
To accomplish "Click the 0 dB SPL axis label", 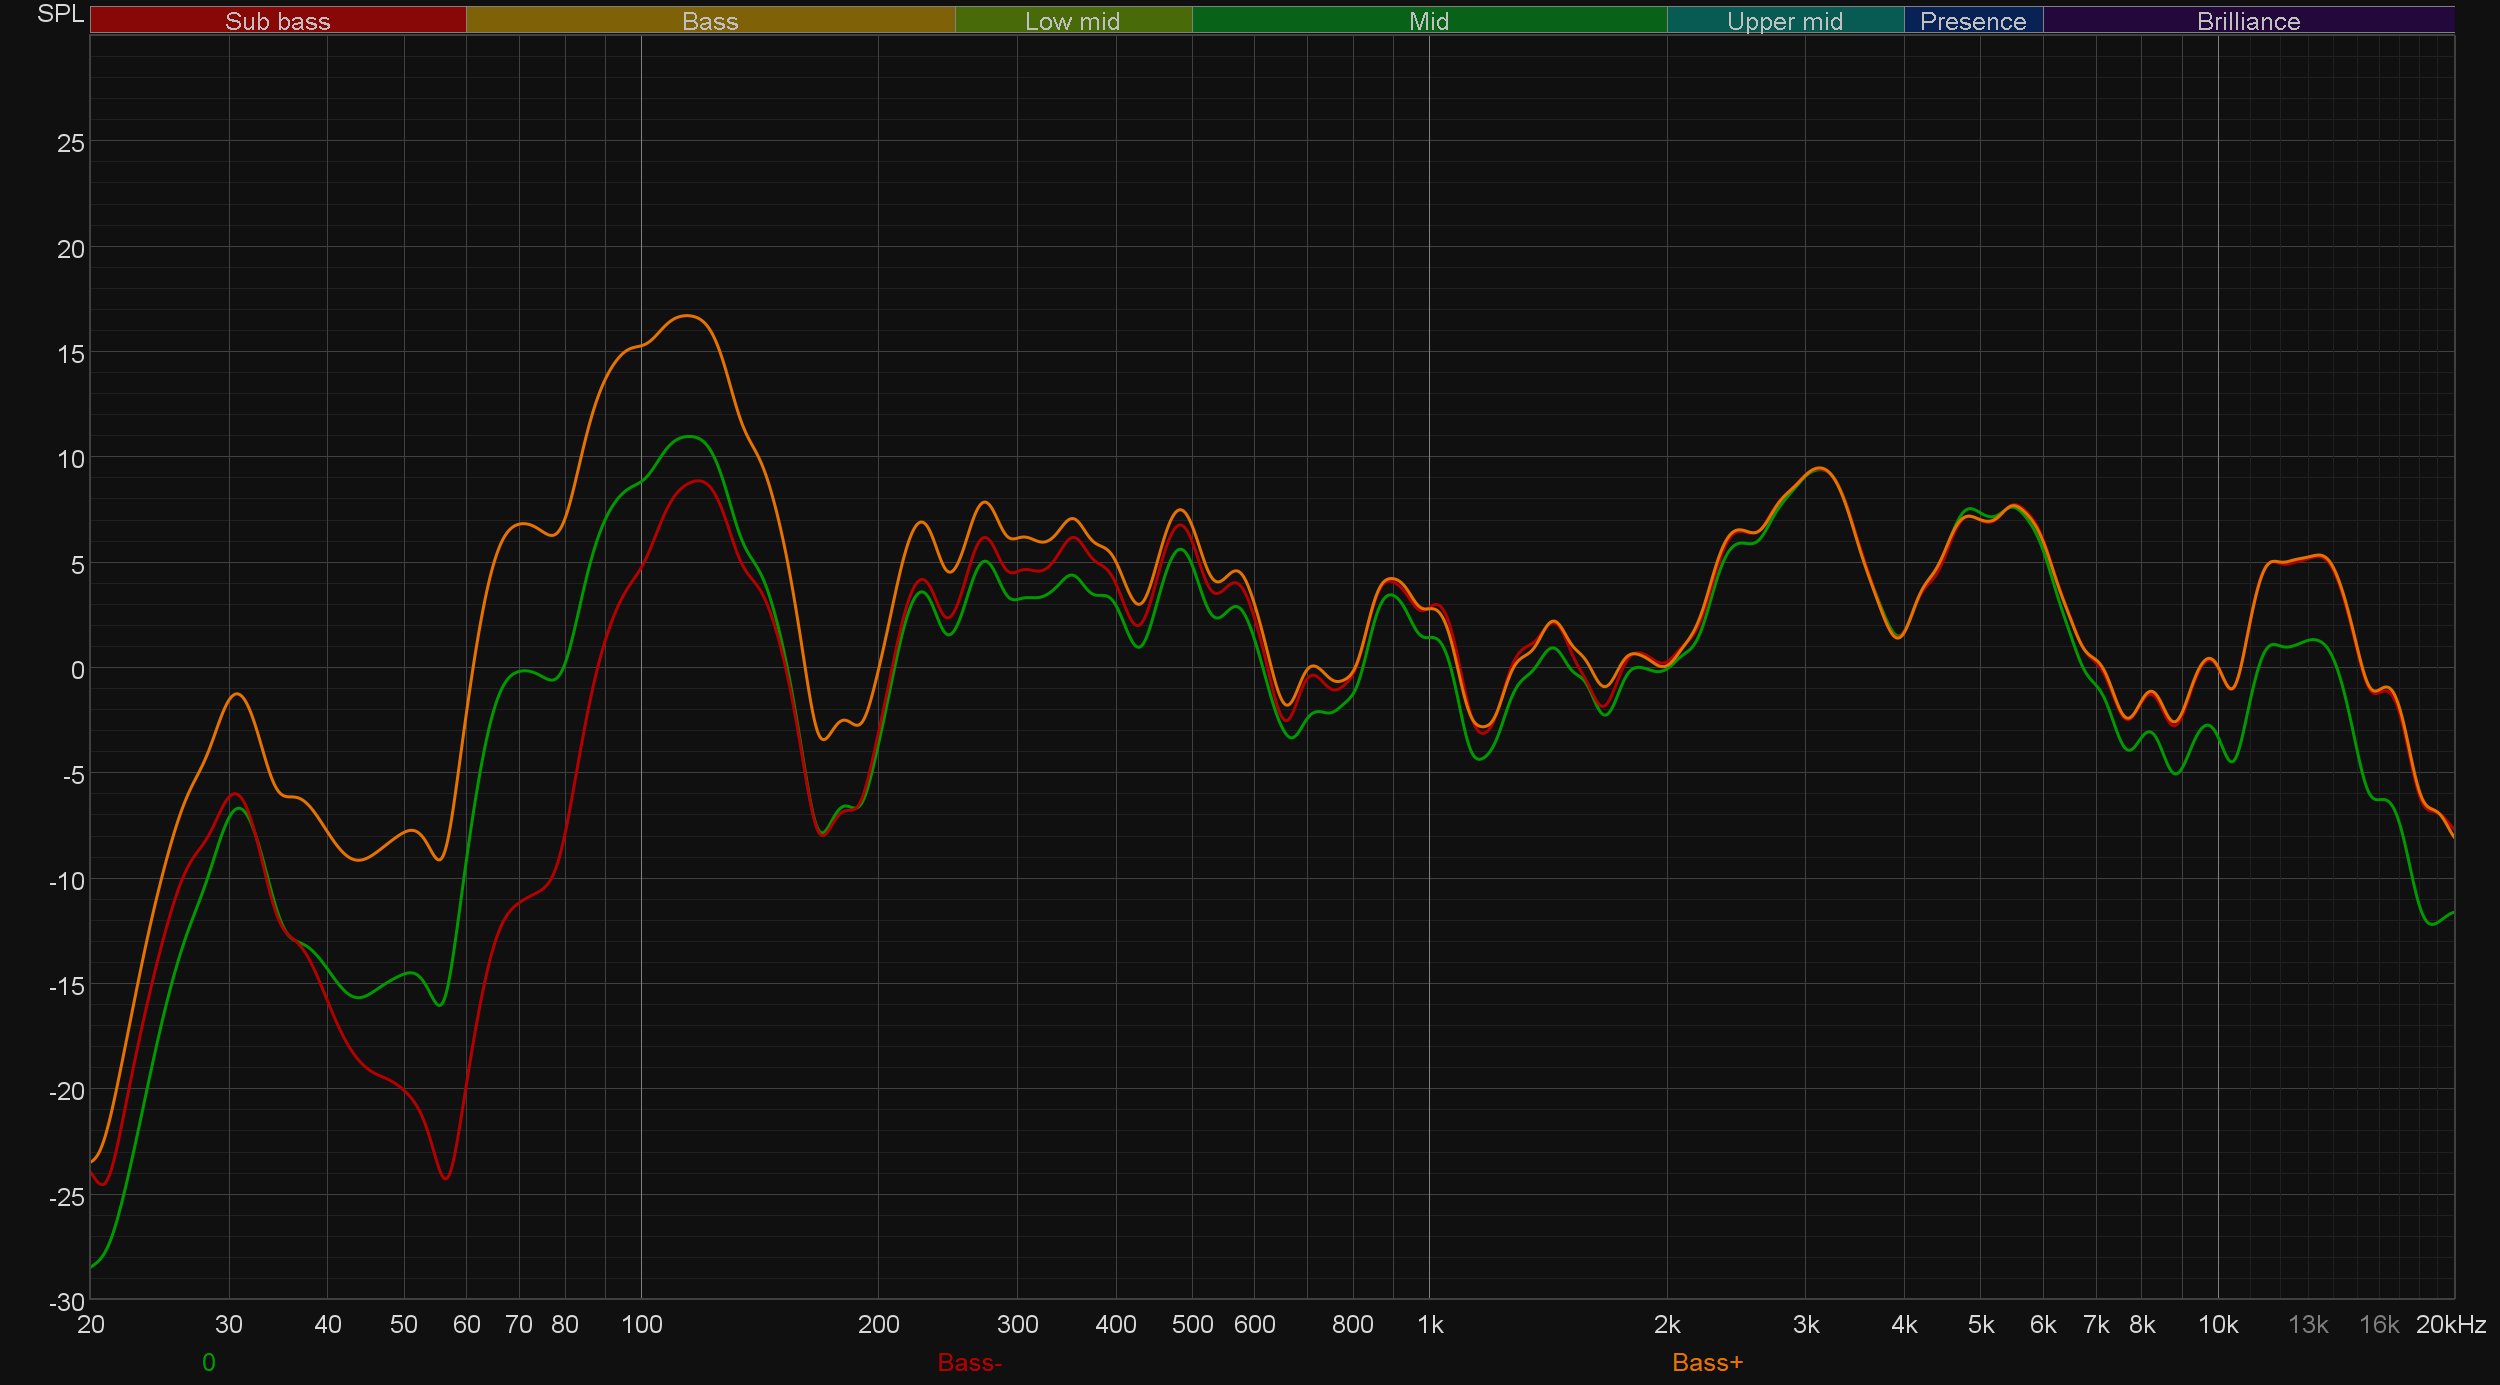I will [77, 670].
